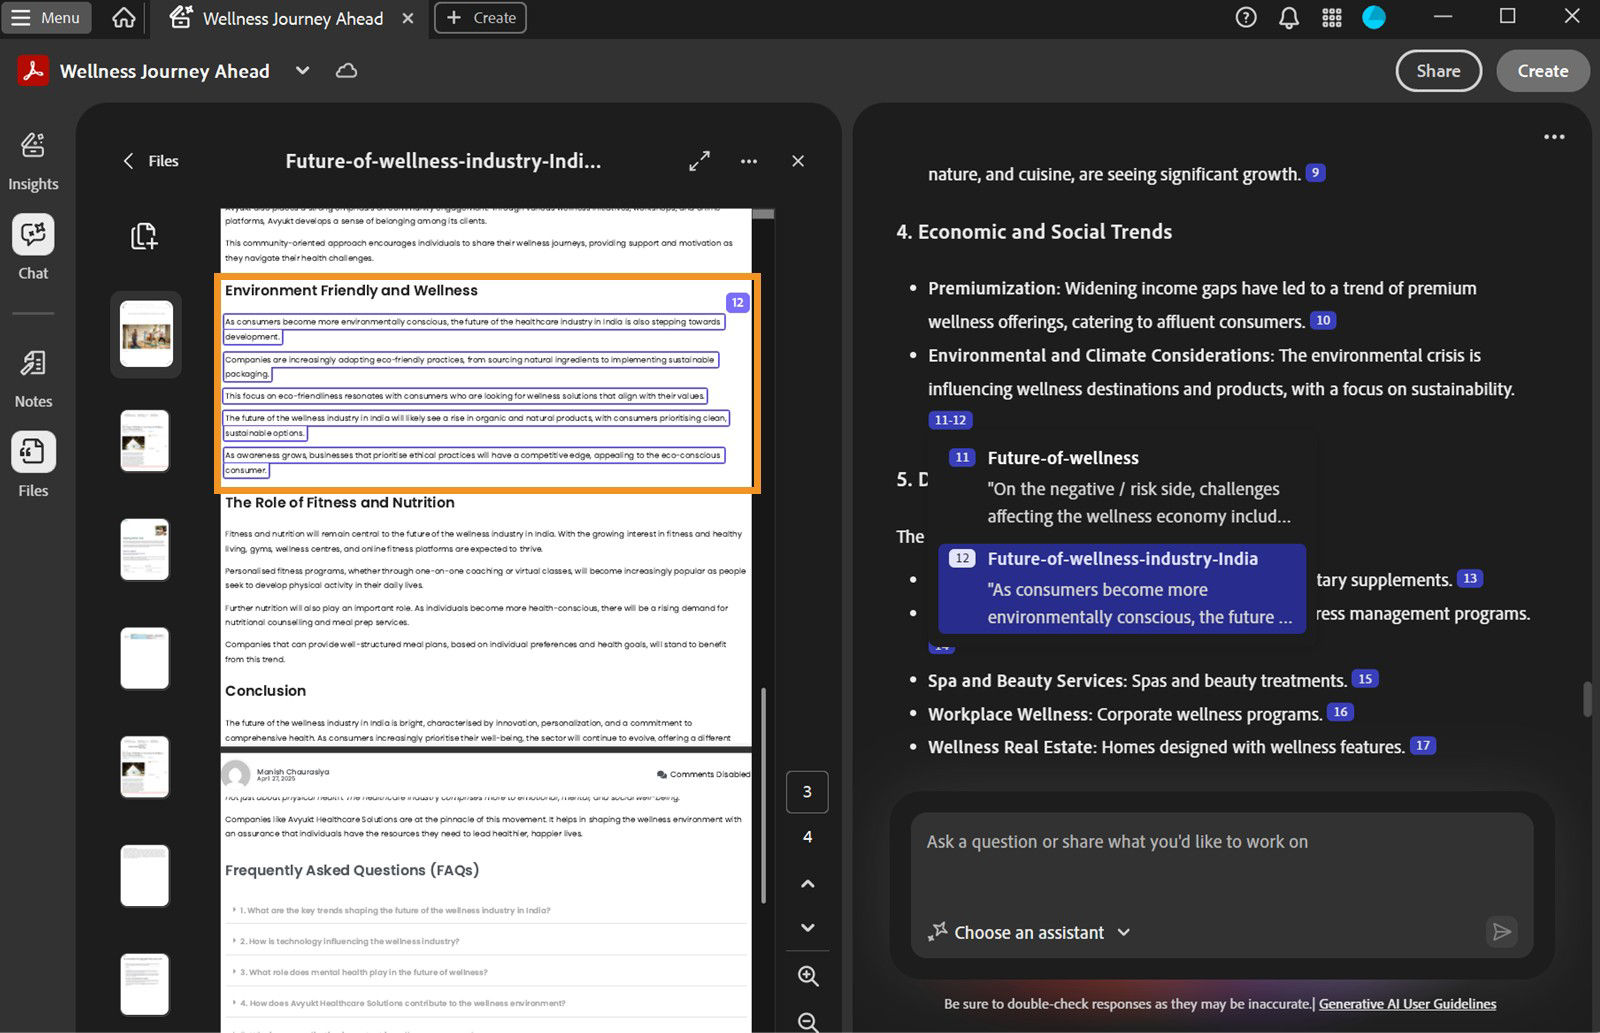Zoom out on the document
Viewport: 1600px width, 1033px height.
[x=807, y=1020]
